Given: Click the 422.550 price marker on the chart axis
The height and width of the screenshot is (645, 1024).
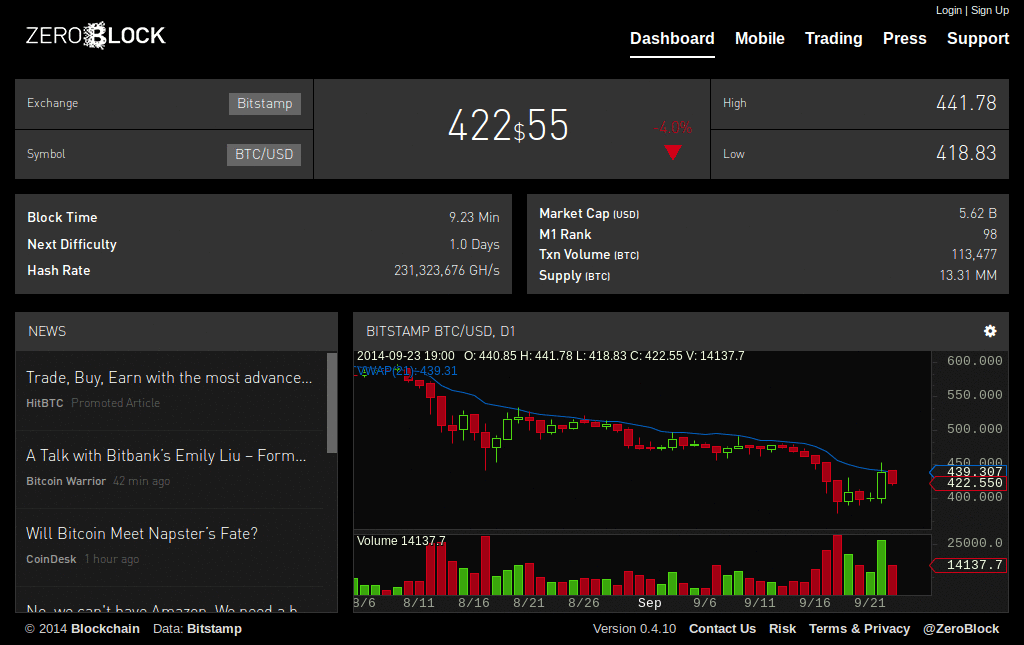Looking at the screenshot, I should pos(970,483).
